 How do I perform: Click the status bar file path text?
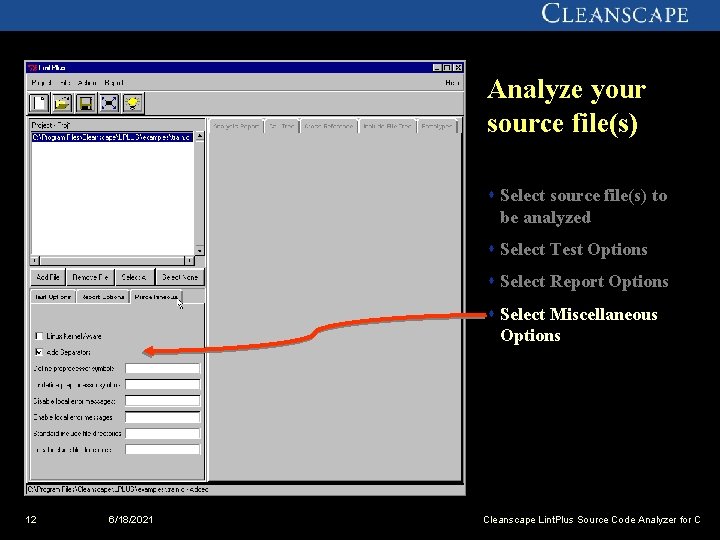tap(118, 489)
